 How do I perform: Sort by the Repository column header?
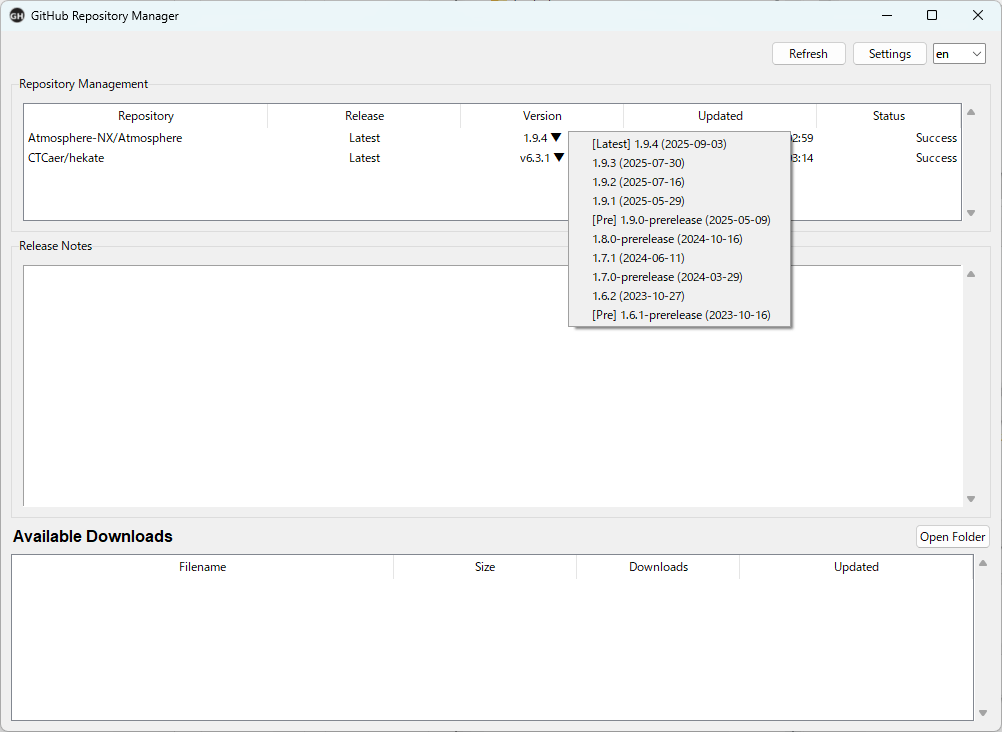(146, 116)
